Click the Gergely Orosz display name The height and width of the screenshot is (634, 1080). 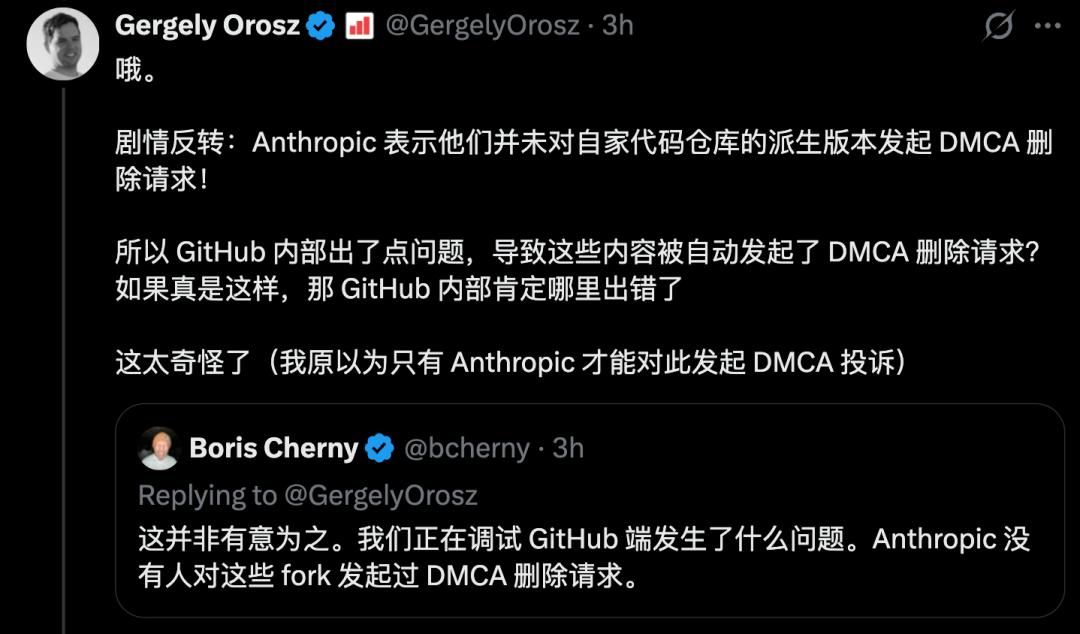coord(208,26)
